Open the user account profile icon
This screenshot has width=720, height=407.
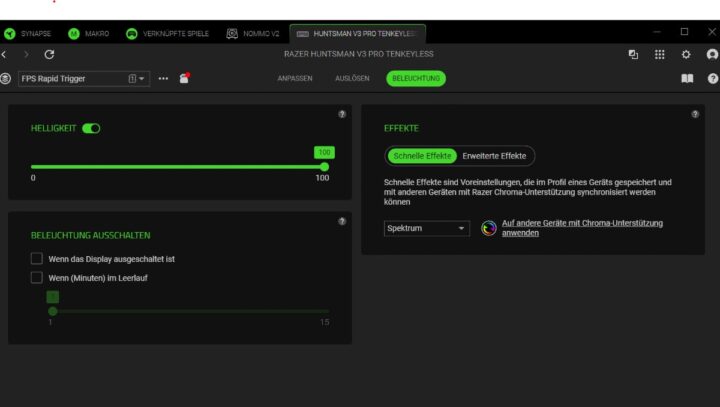(712, 54)
